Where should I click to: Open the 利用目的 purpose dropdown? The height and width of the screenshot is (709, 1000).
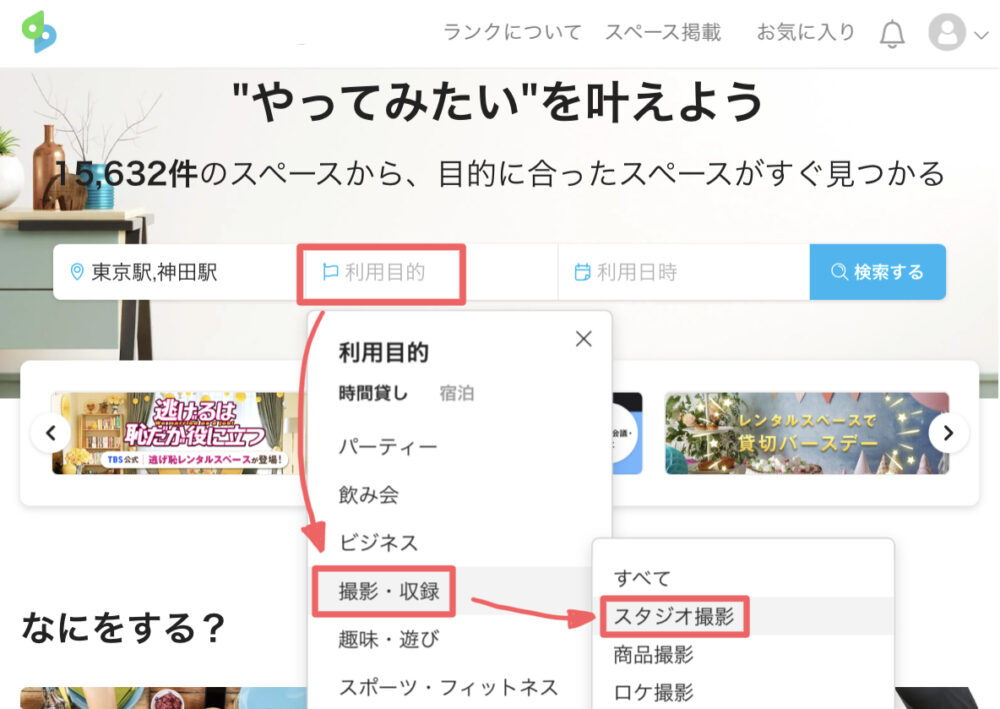coord(383,272)
